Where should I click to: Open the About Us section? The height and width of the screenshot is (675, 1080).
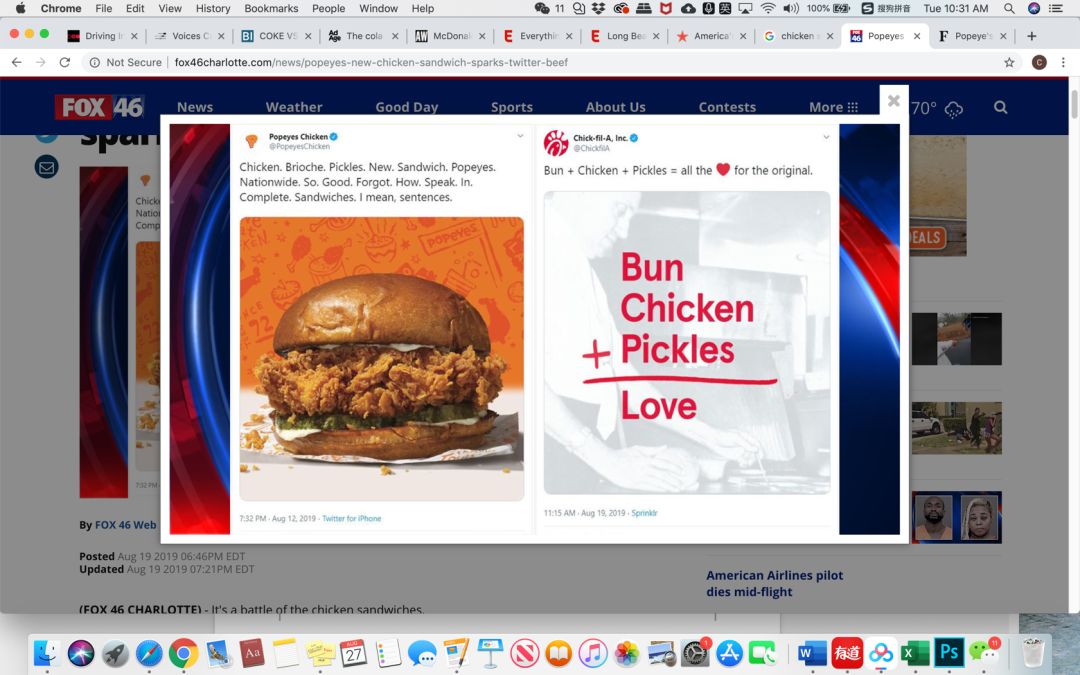[x=616, y=107]
